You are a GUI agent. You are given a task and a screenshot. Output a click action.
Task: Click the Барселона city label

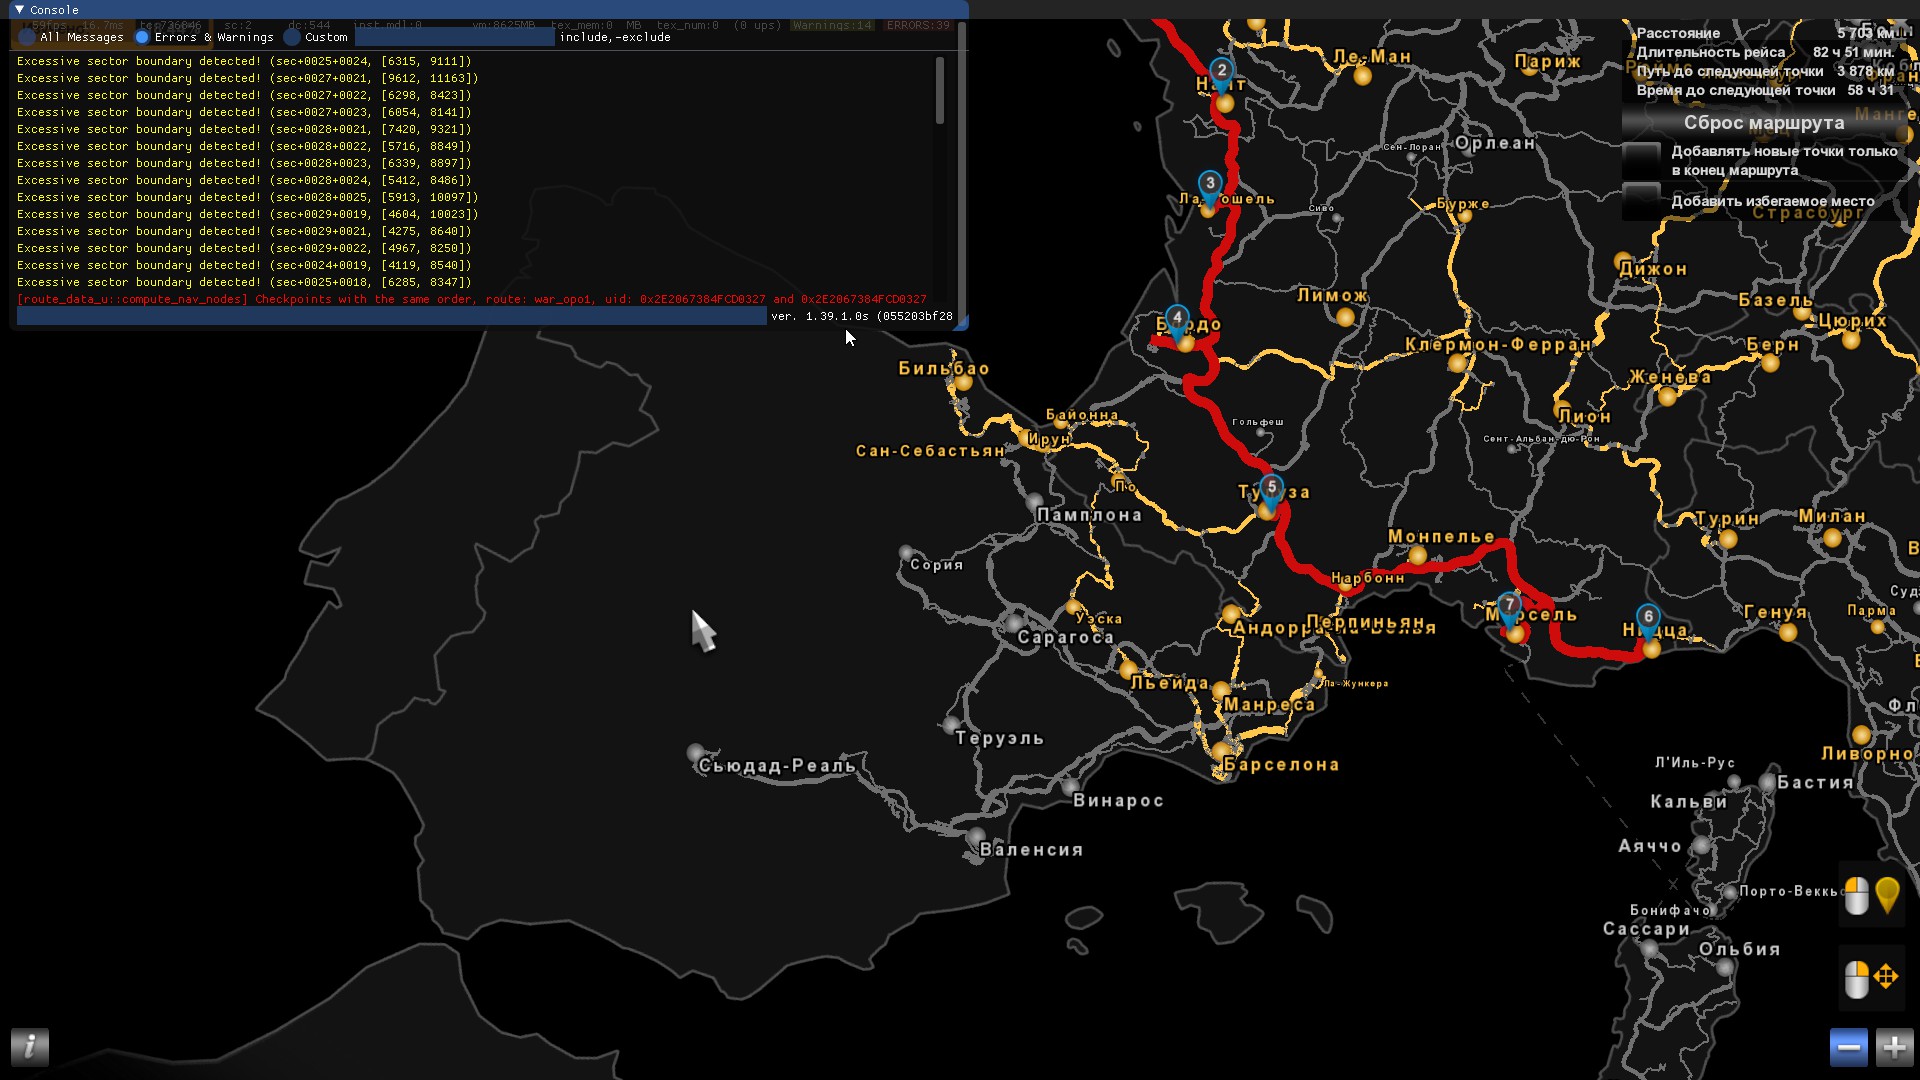[1281, 765]
